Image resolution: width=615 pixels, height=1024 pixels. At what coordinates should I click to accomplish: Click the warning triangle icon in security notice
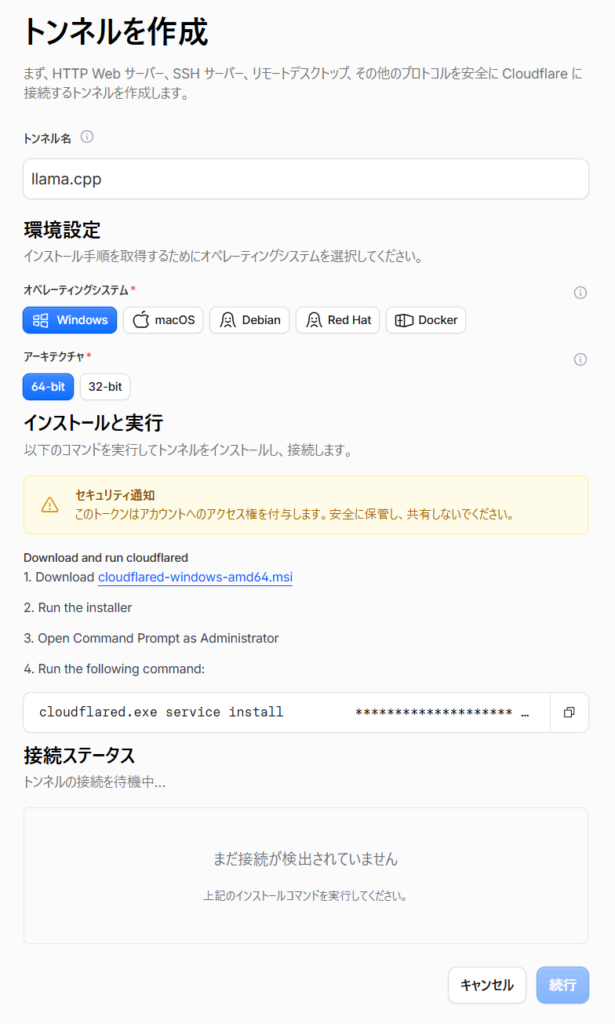pyautogui.click(x=50, y=505)
